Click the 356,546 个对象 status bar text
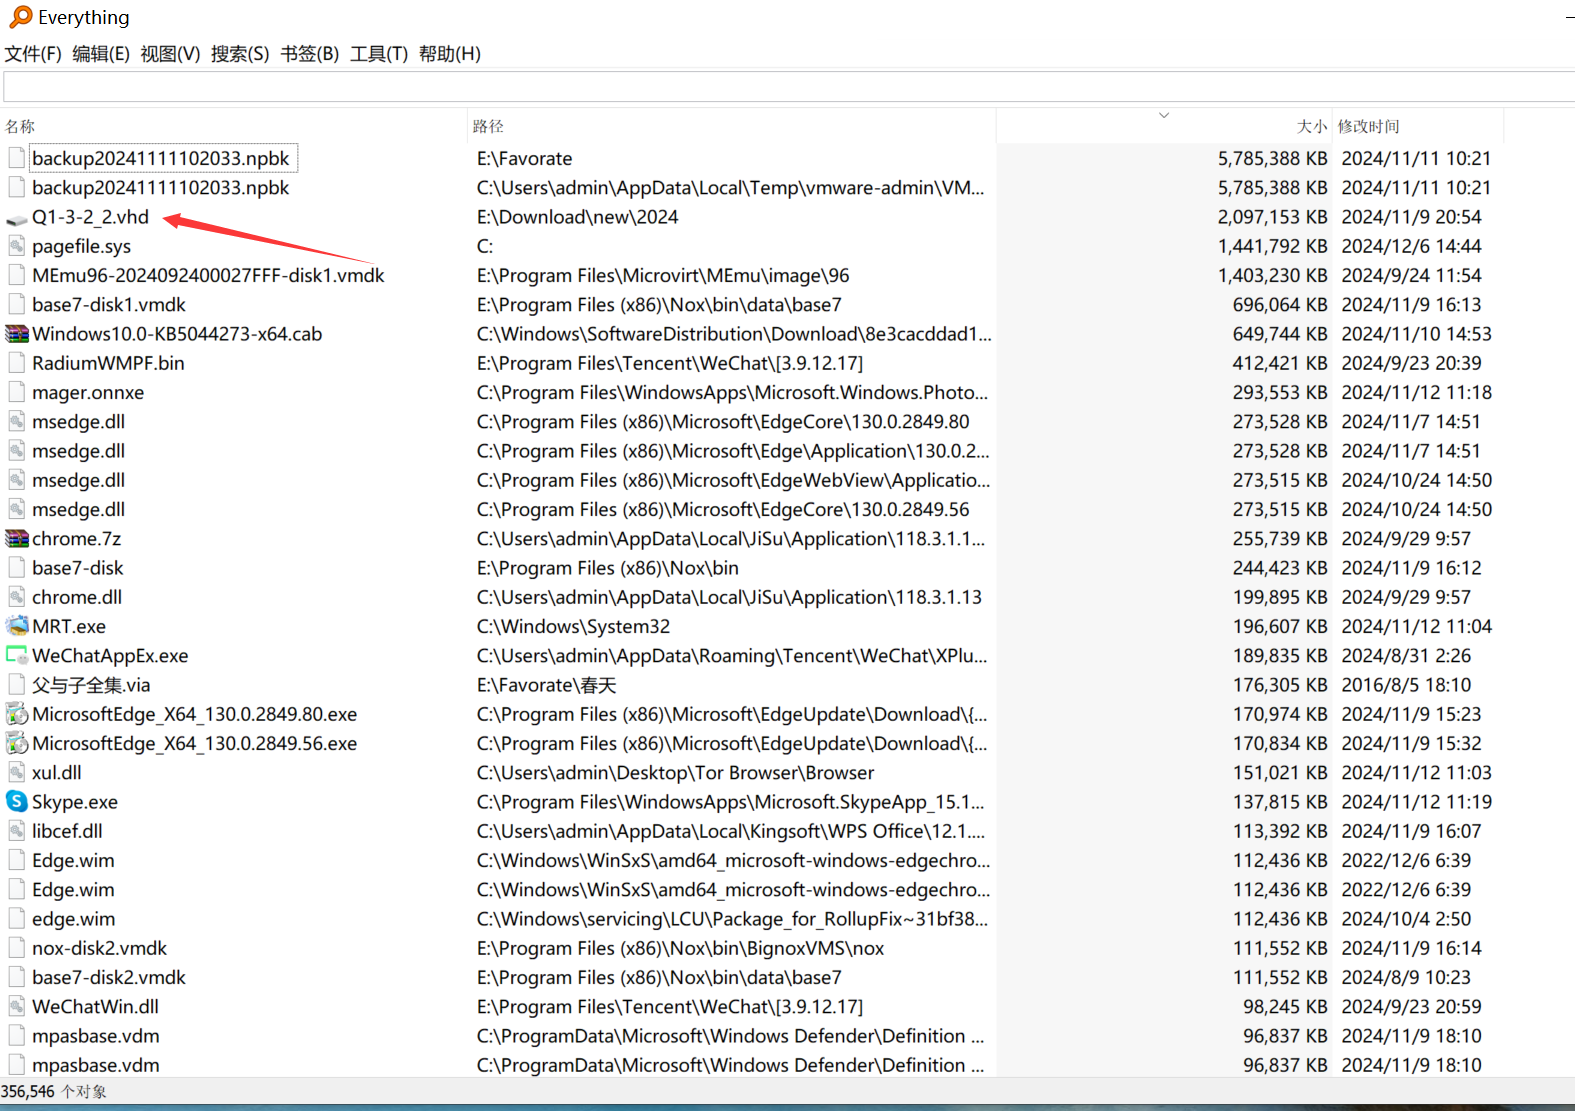 pyautogui.click(x=54, y=1092)
